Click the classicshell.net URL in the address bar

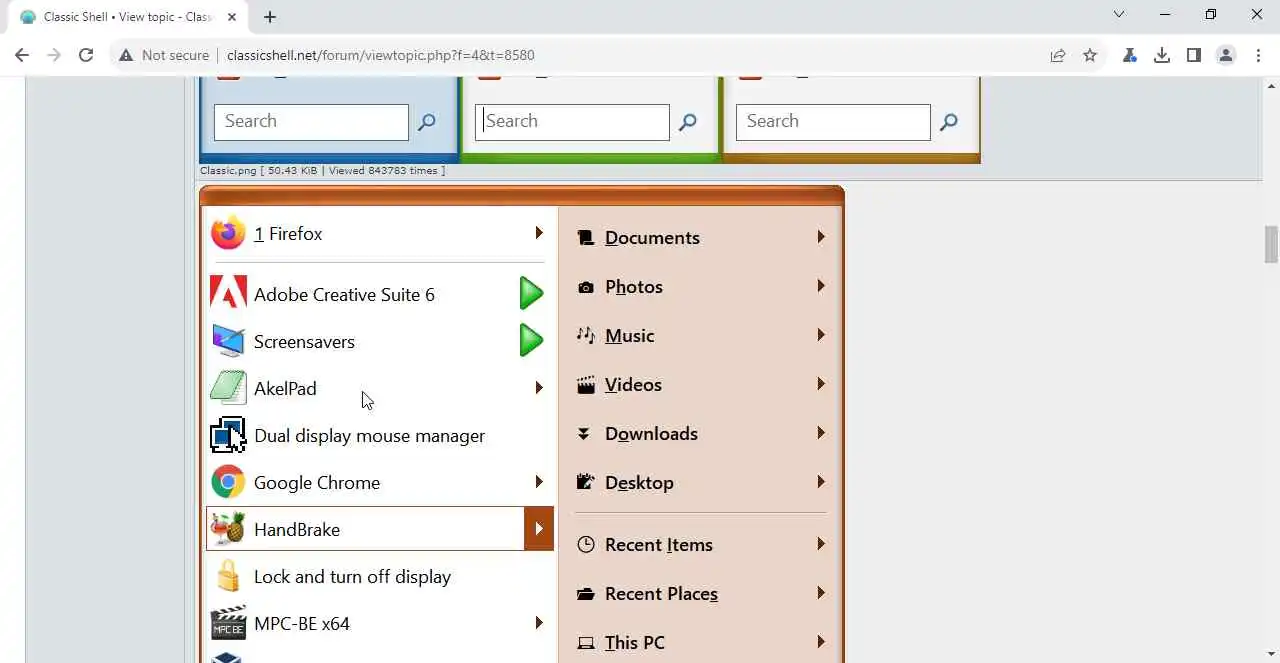point(380,55)
